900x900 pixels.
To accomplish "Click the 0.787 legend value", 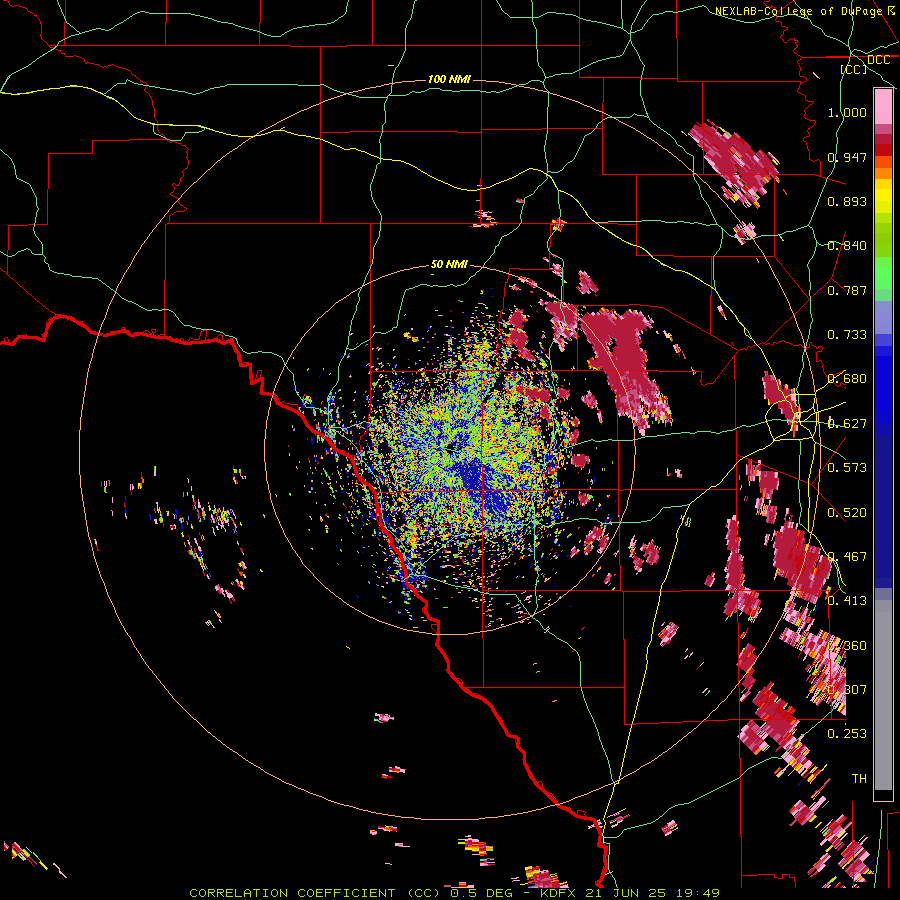I will coord(847,290).
